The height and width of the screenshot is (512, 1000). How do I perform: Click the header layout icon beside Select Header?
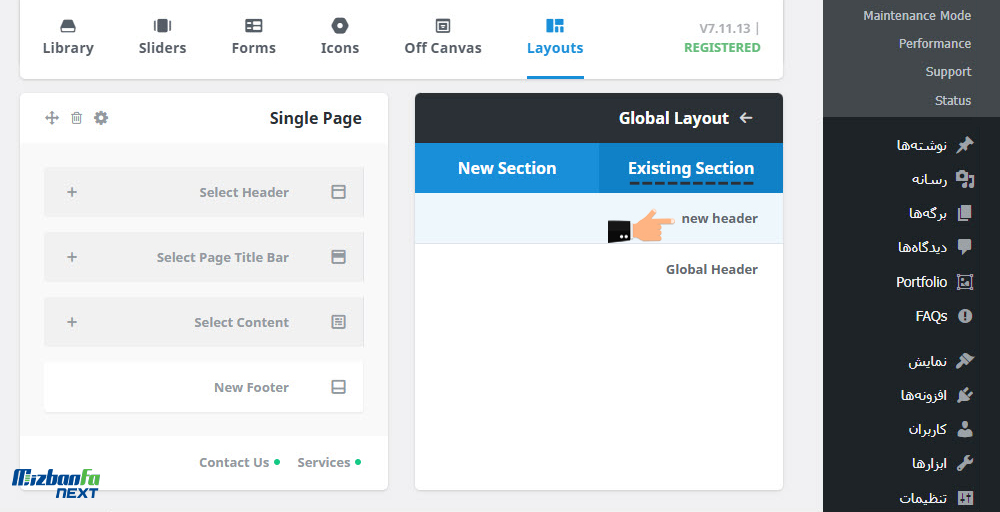pos(339,192)
